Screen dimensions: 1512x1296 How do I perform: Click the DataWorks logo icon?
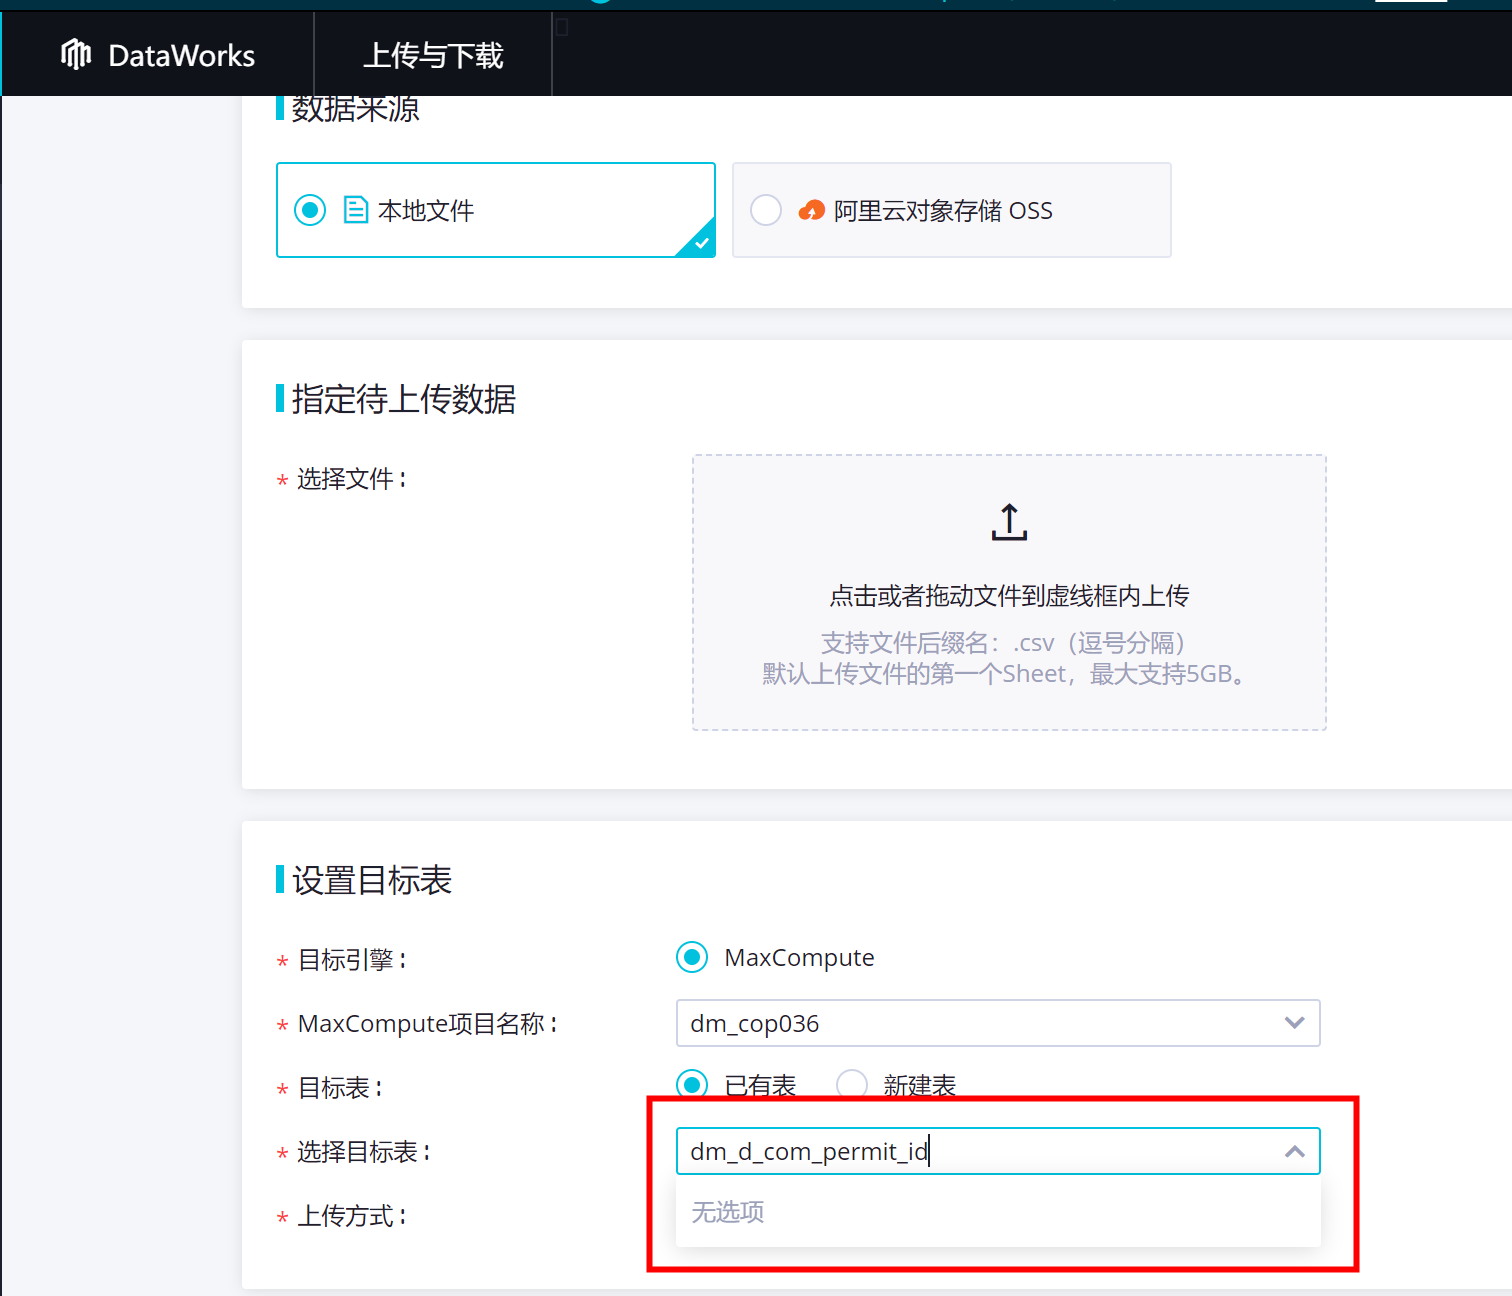(76, 55)
